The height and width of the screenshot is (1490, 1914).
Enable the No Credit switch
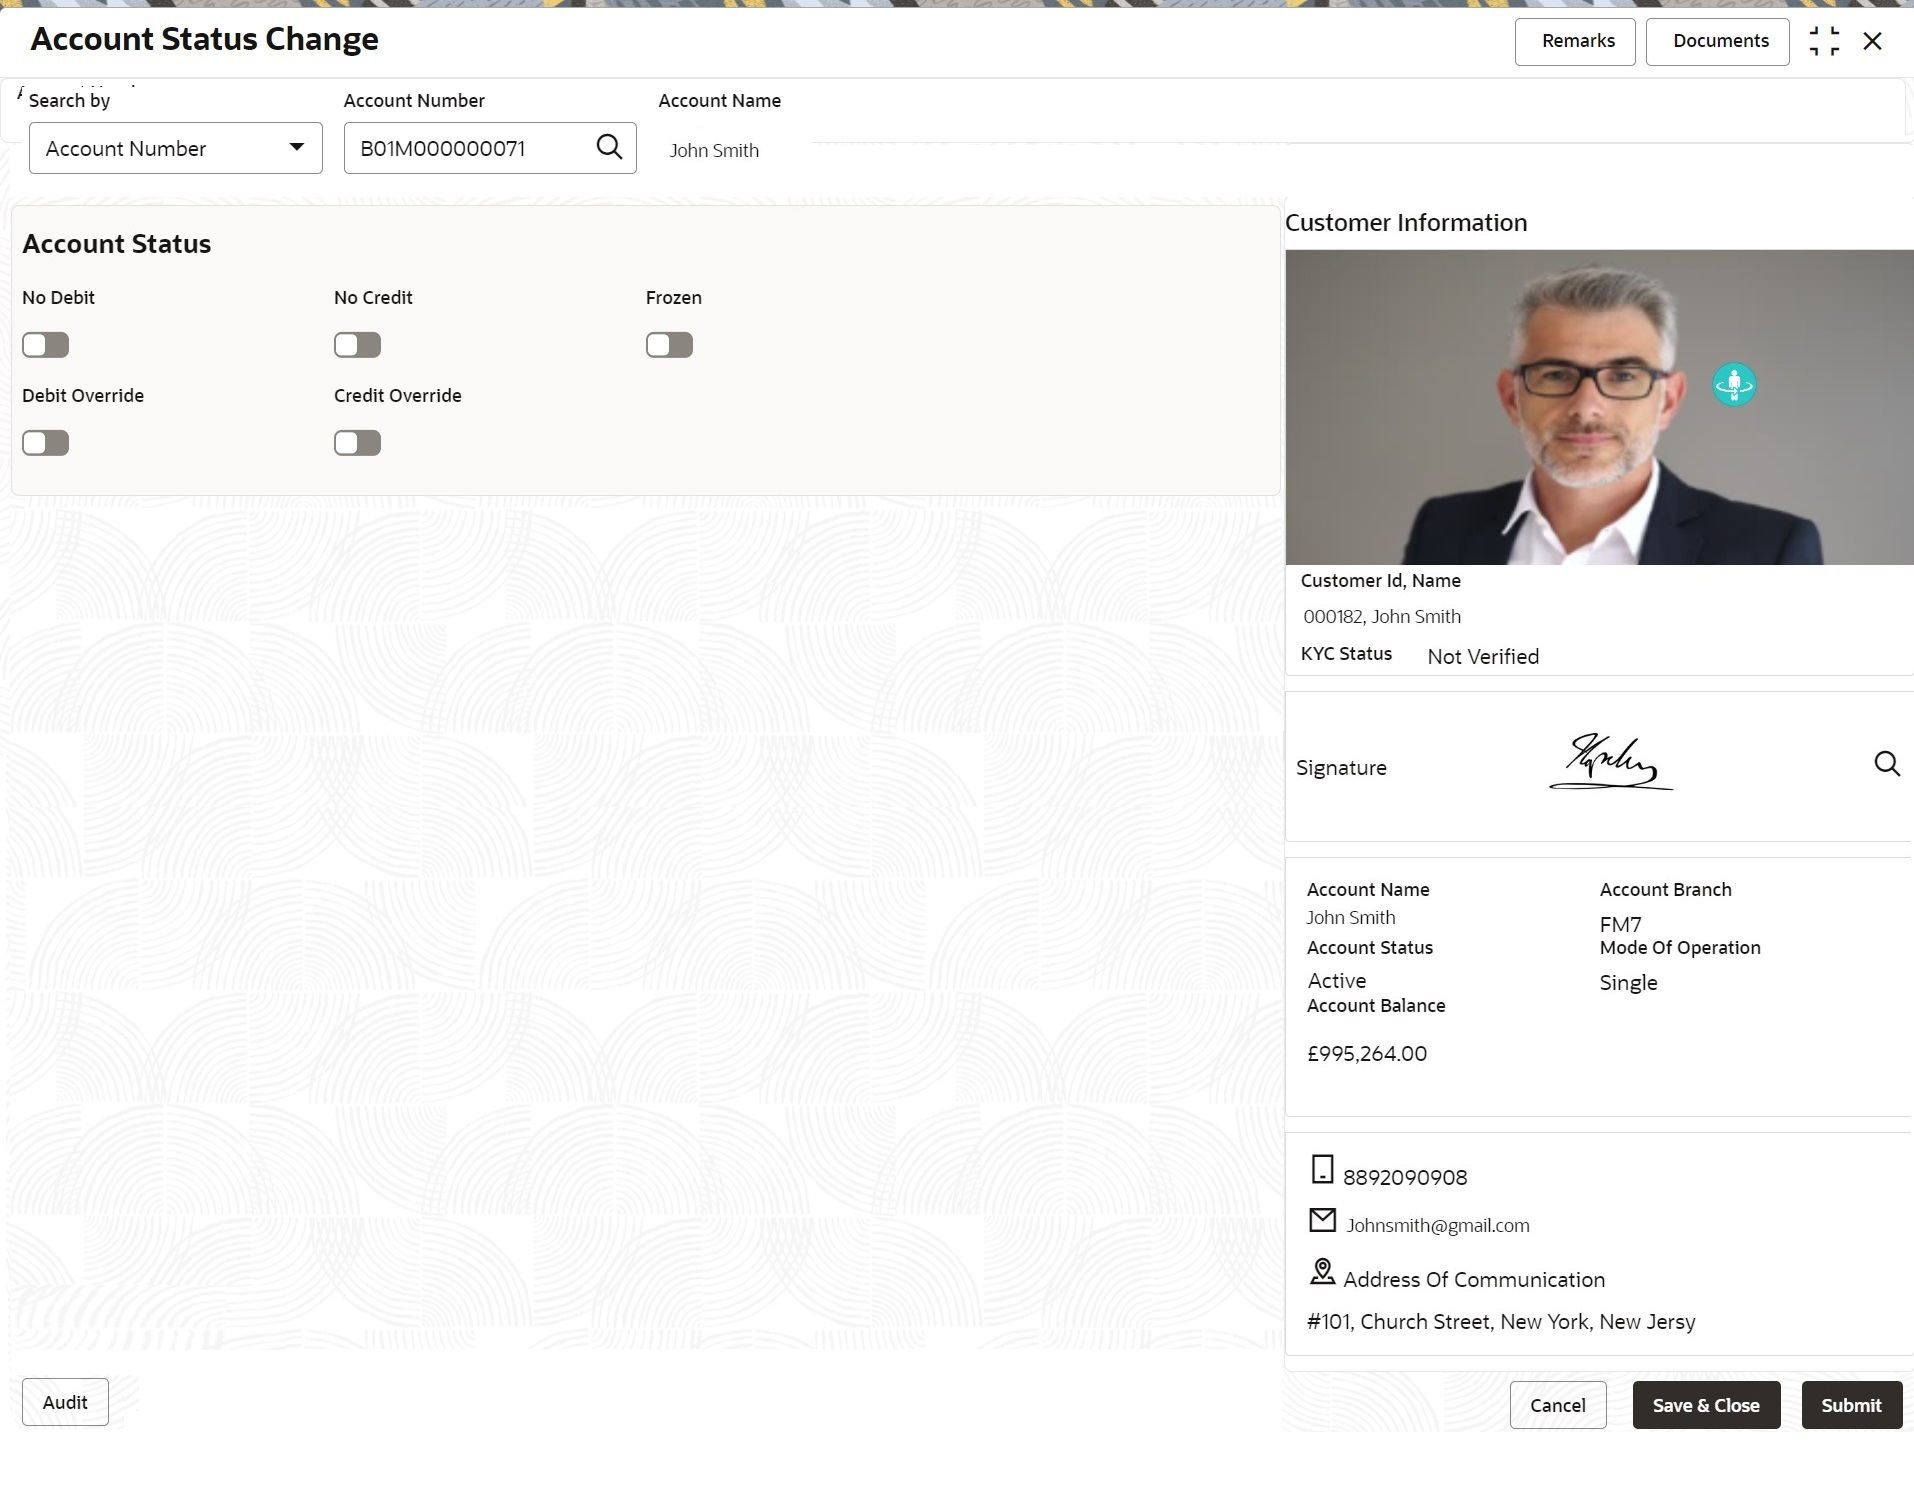[358, 345]
